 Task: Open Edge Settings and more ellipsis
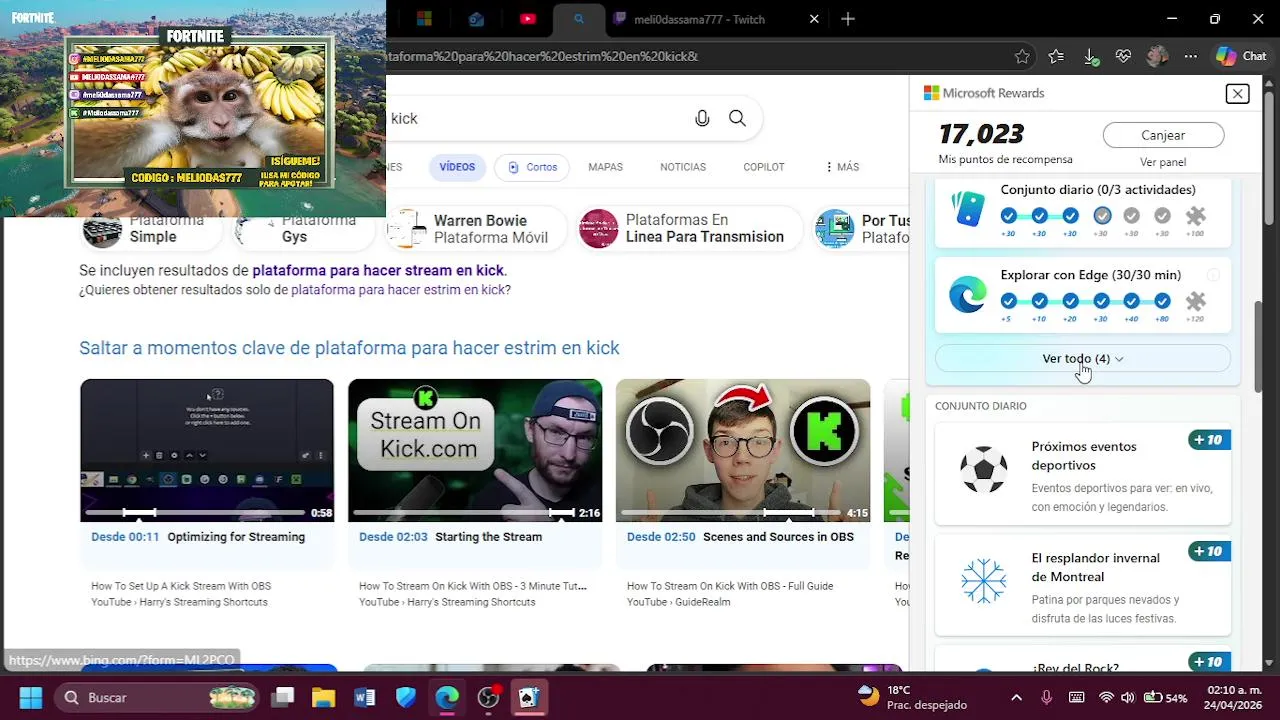point(1190,57)
